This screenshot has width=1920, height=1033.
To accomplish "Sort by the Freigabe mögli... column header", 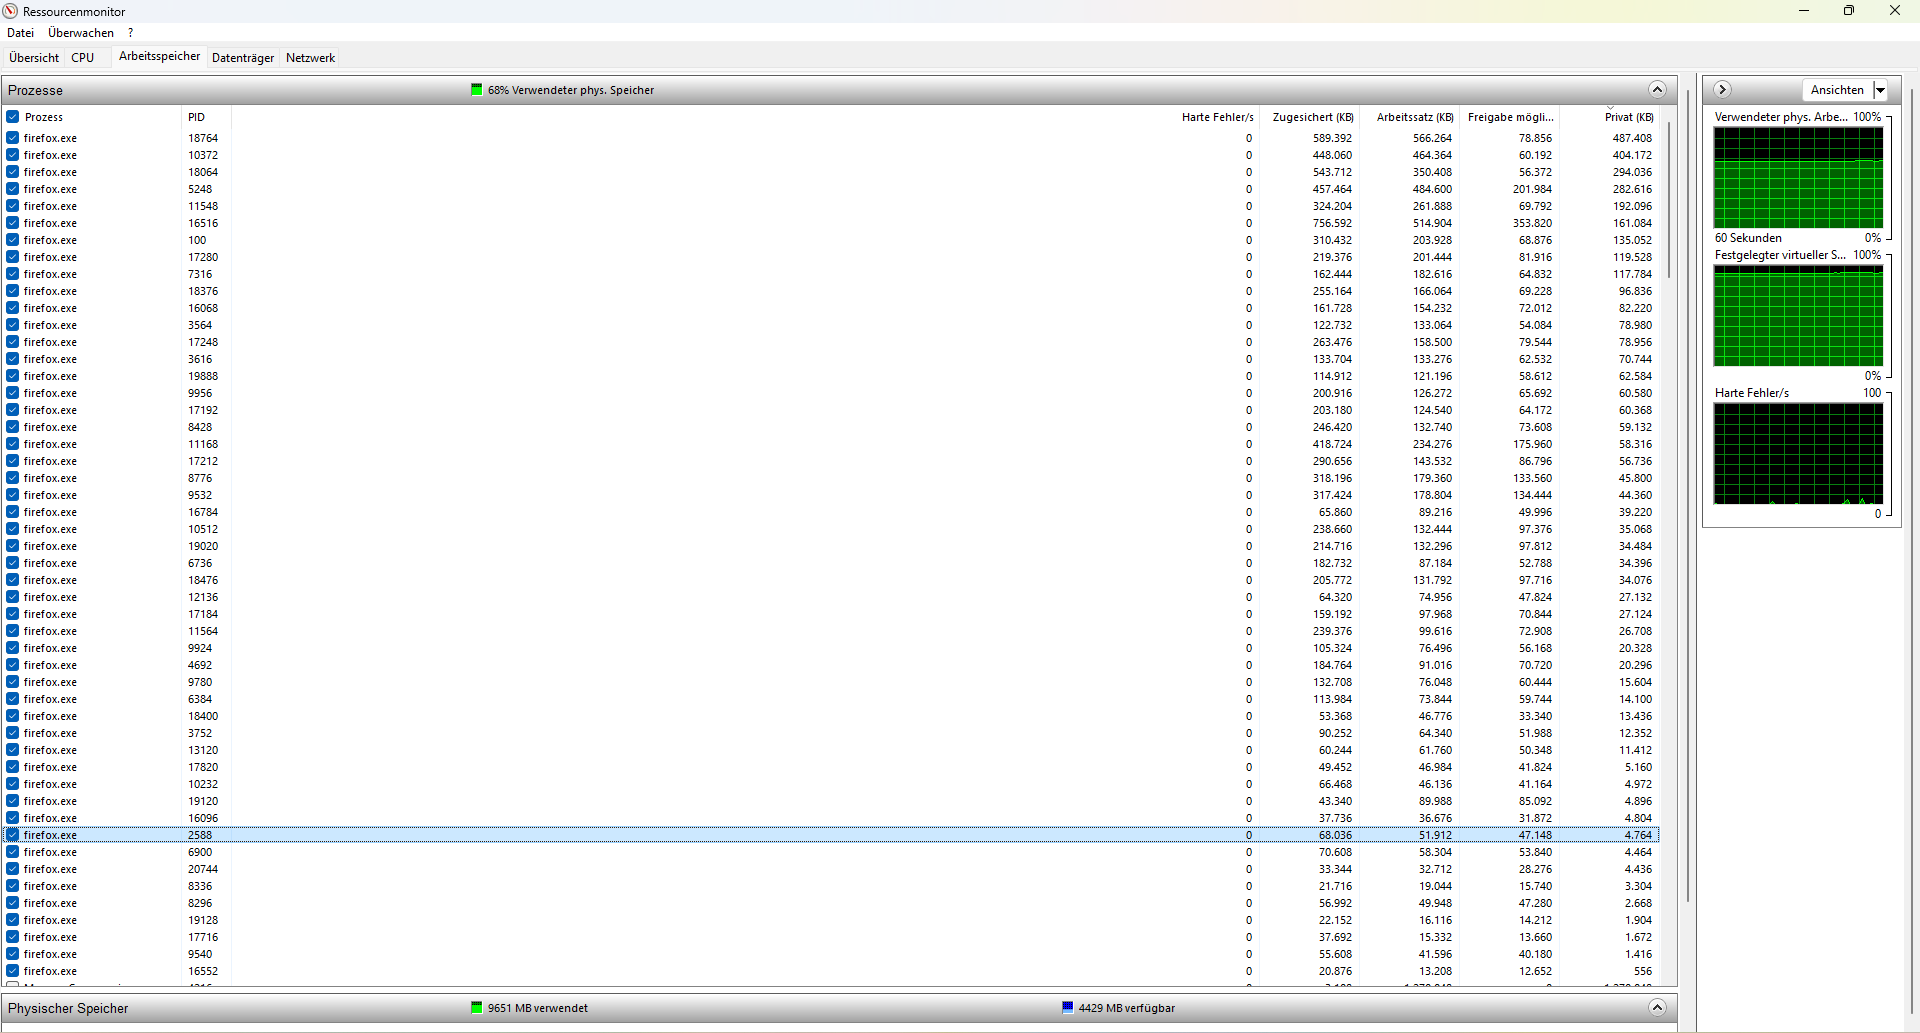I will click(1510, 117).
